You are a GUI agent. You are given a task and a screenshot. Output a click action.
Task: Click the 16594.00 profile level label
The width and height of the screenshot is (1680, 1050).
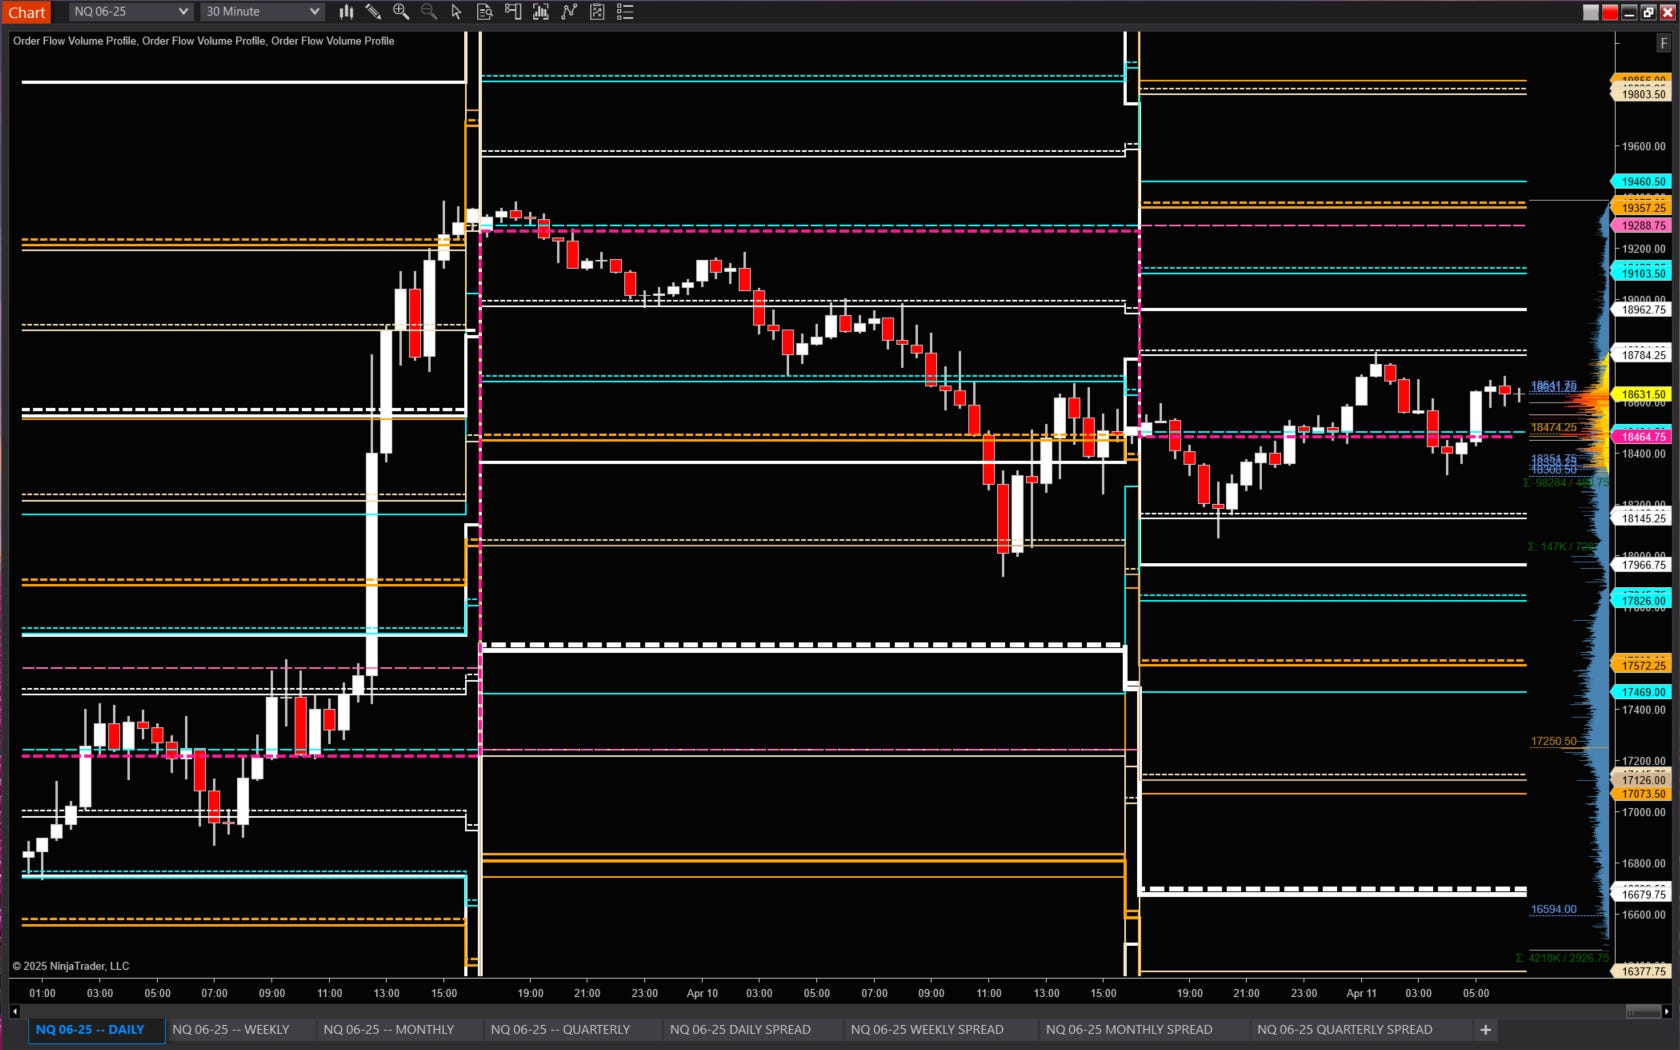[1553, 909]
